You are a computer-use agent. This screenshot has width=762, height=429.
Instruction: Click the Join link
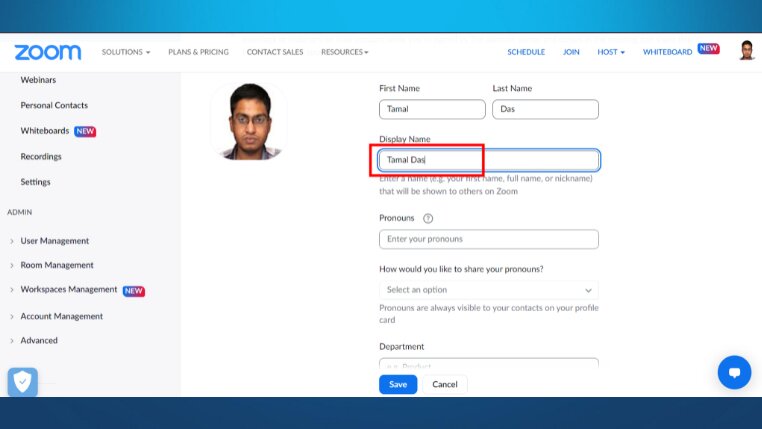pyautogui.click(x=571, y=52)
